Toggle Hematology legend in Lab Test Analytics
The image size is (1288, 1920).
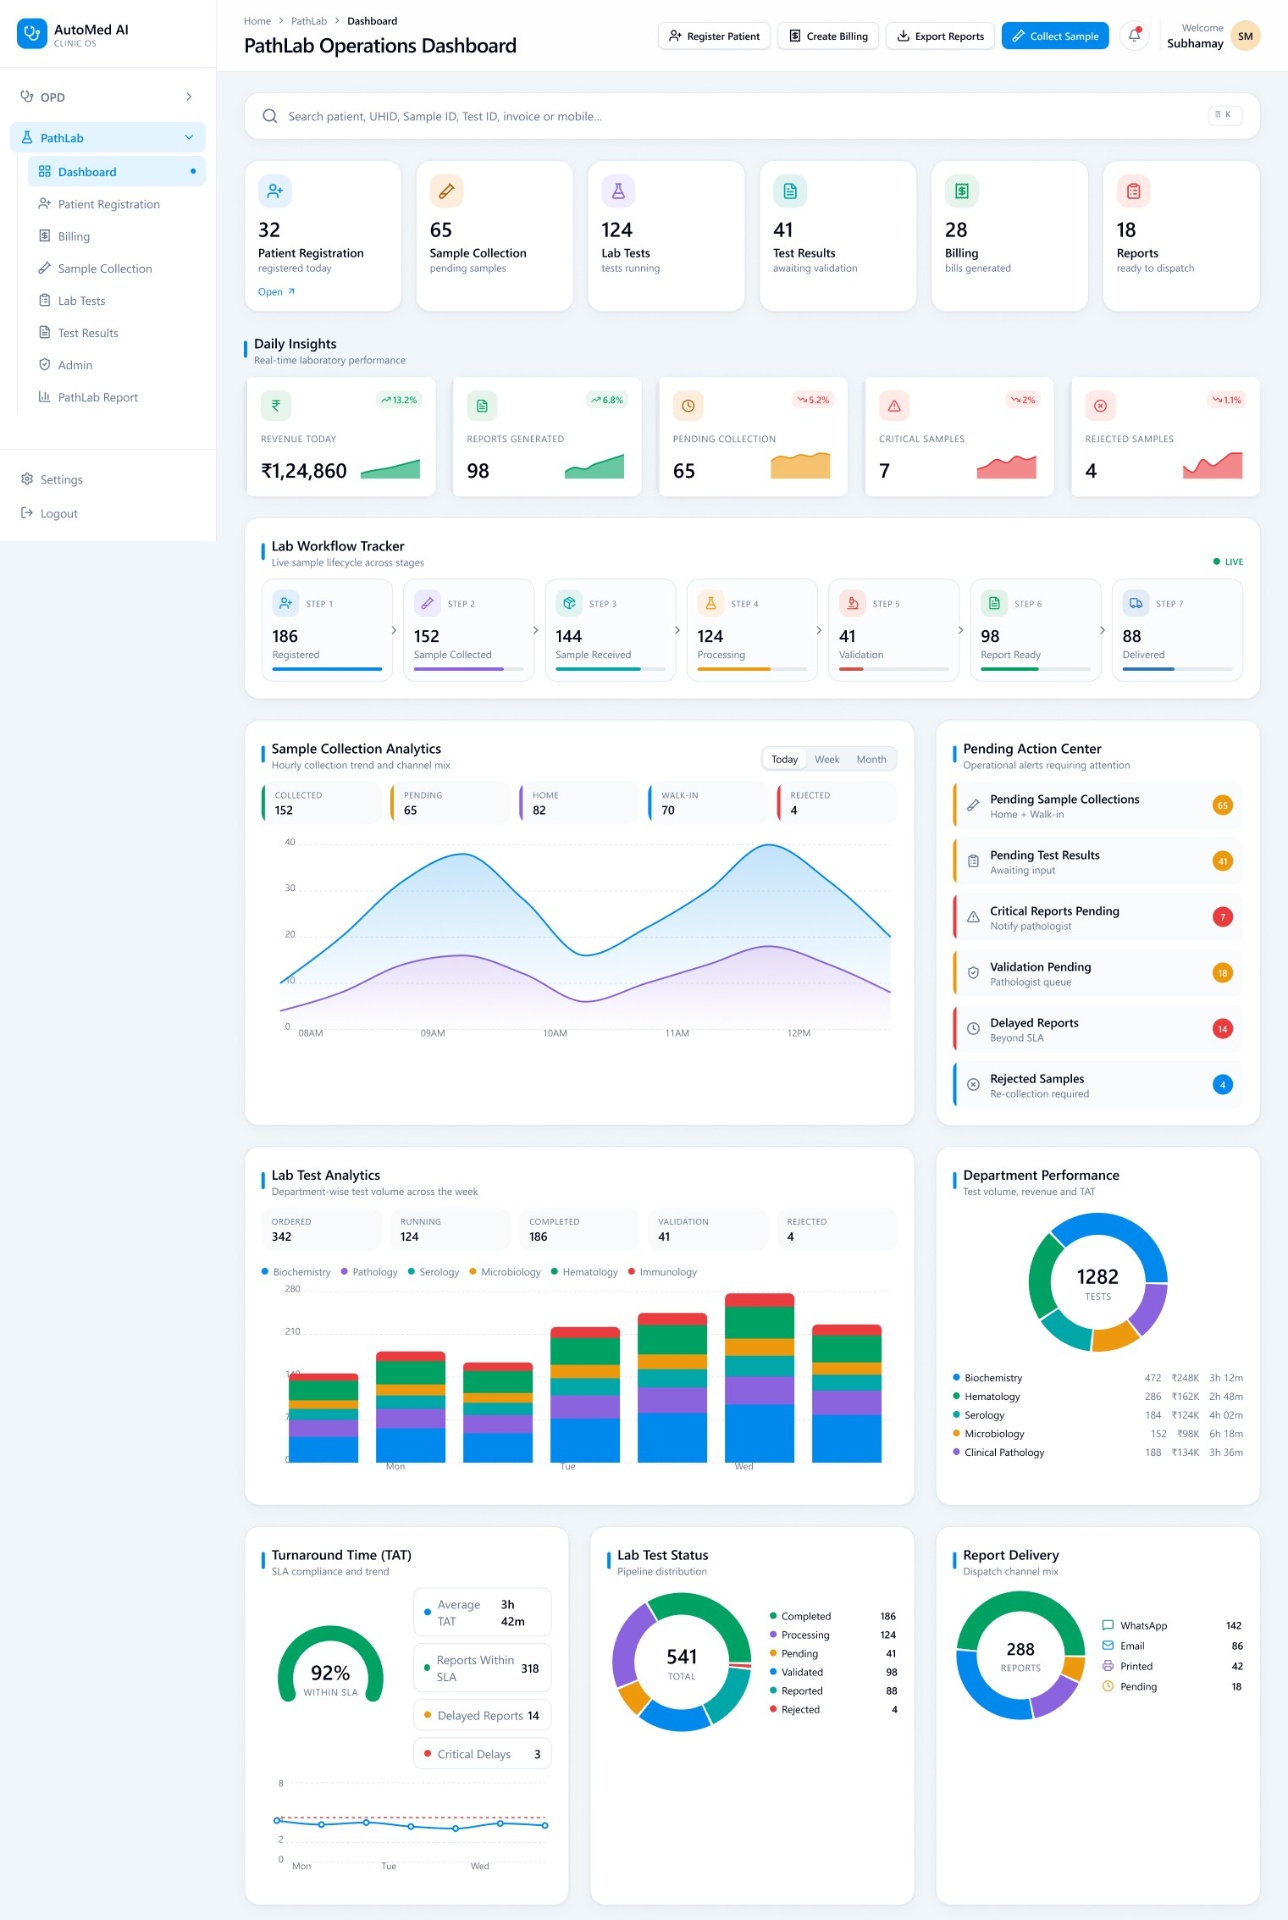[x=584, y=1272]
